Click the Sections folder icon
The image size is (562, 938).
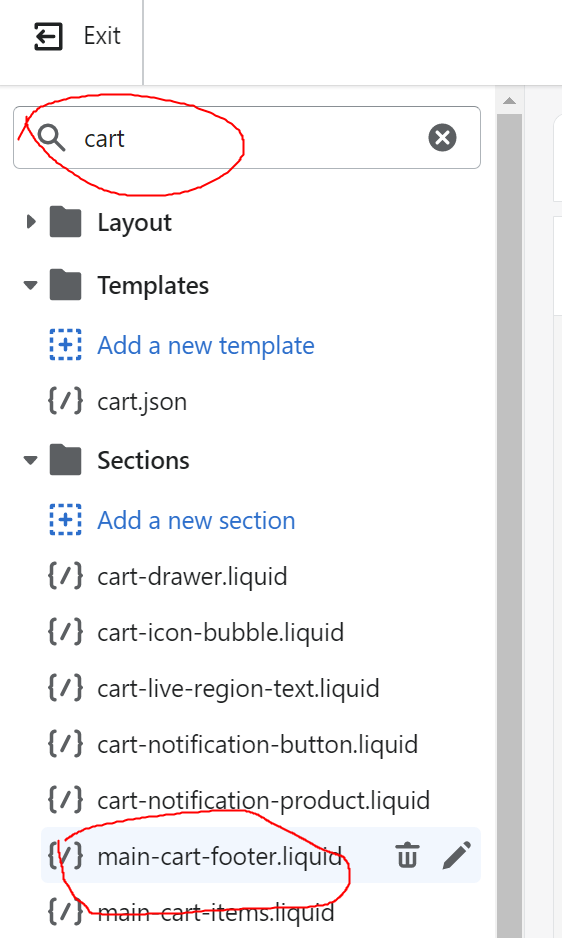click(65, 460)
